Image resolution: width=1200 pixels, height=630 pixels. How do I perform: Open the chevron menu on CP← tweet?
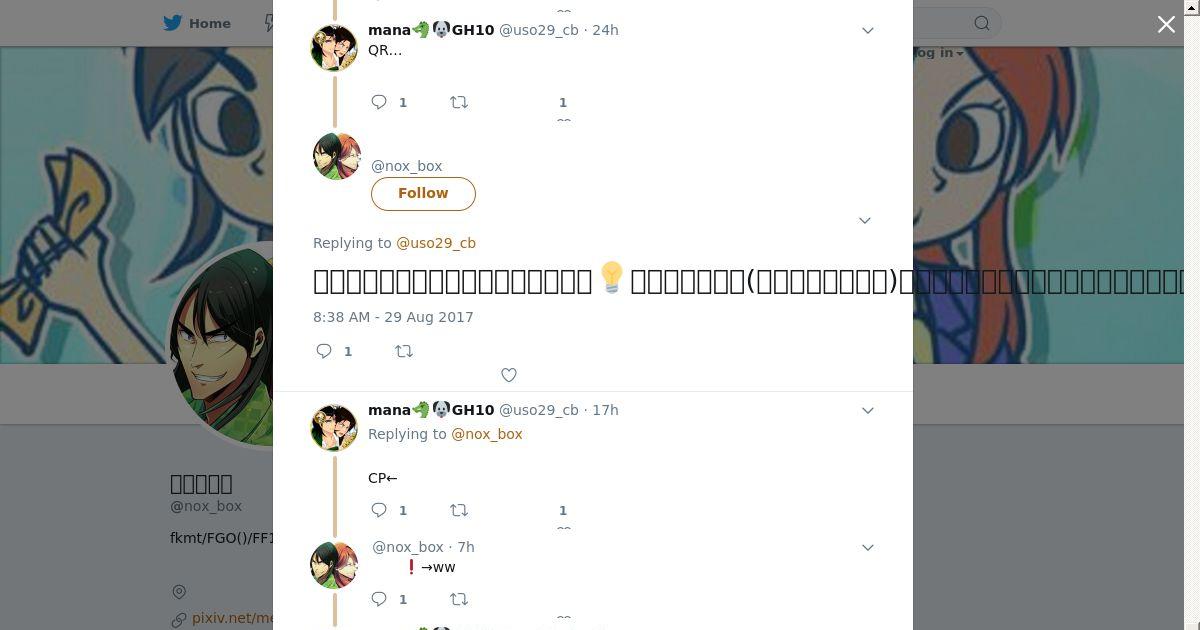(868, 410)
